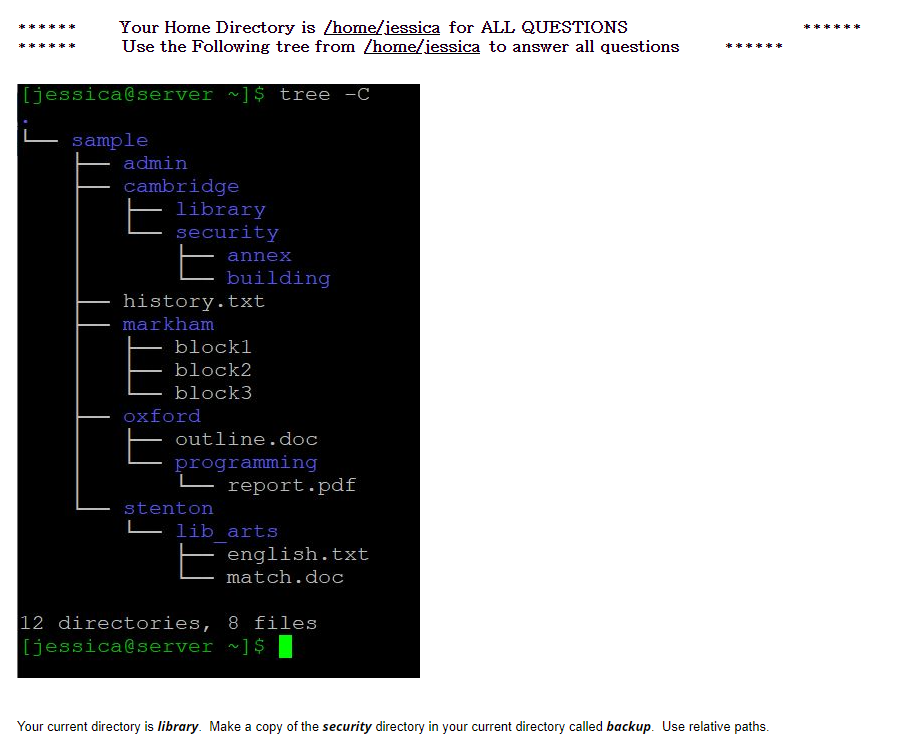Select the report.pdf file under programming

point(292,485)
